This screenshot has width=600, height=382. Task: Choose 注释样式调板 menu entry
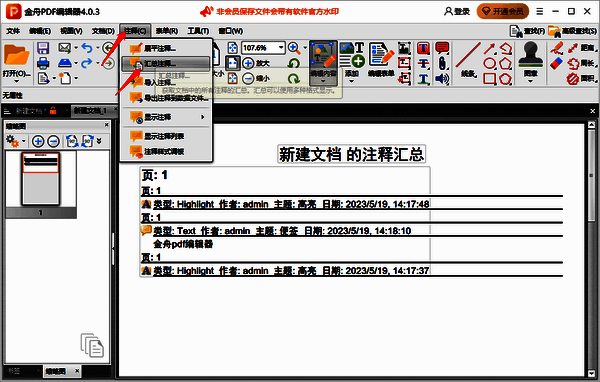[x=166, y=152]
